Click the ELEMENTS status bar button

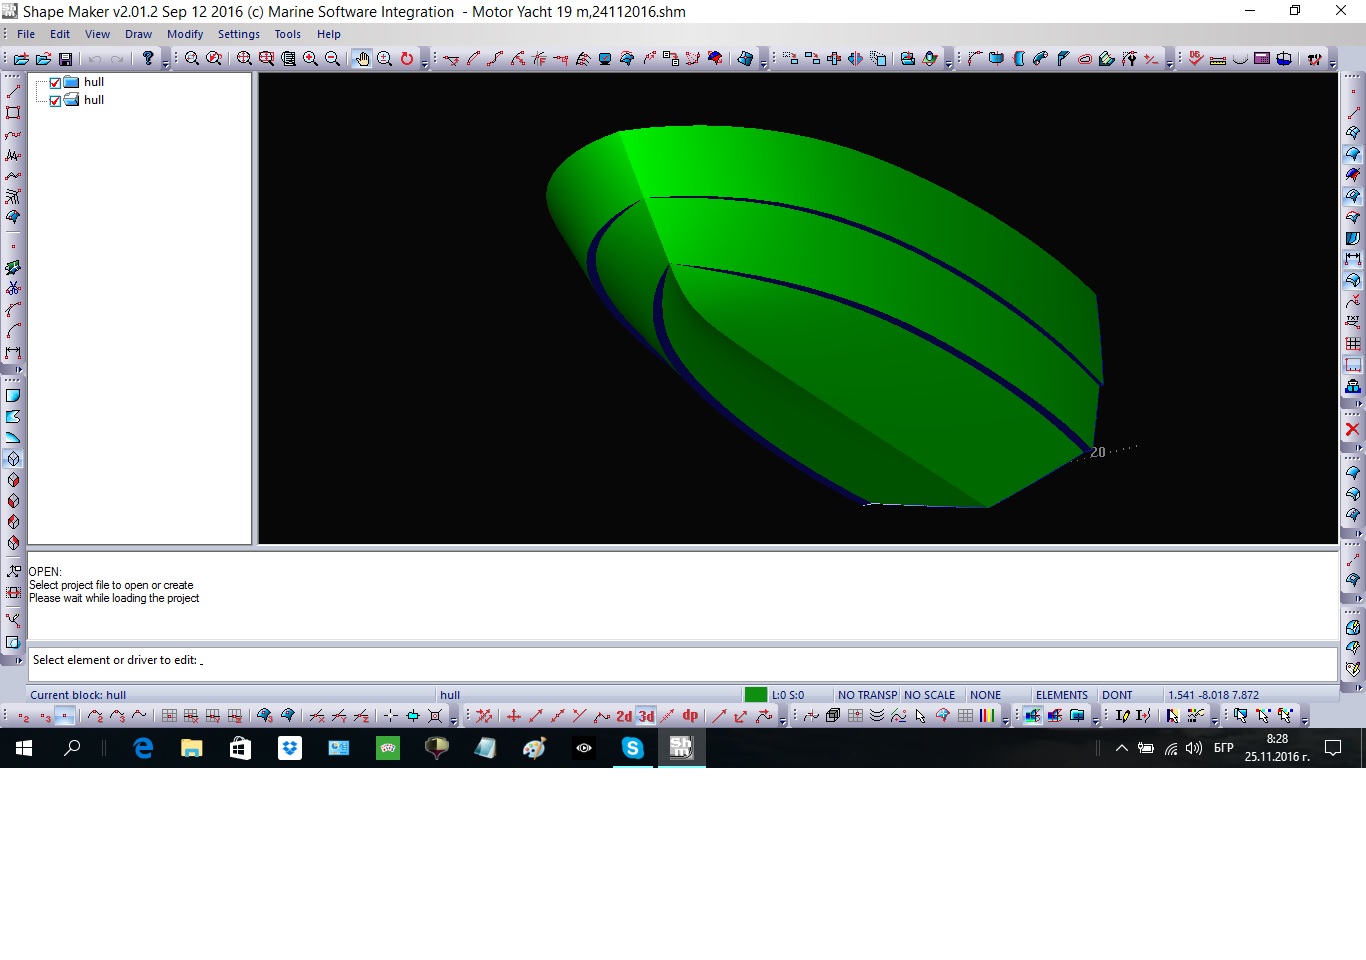tap(1061, 695)
